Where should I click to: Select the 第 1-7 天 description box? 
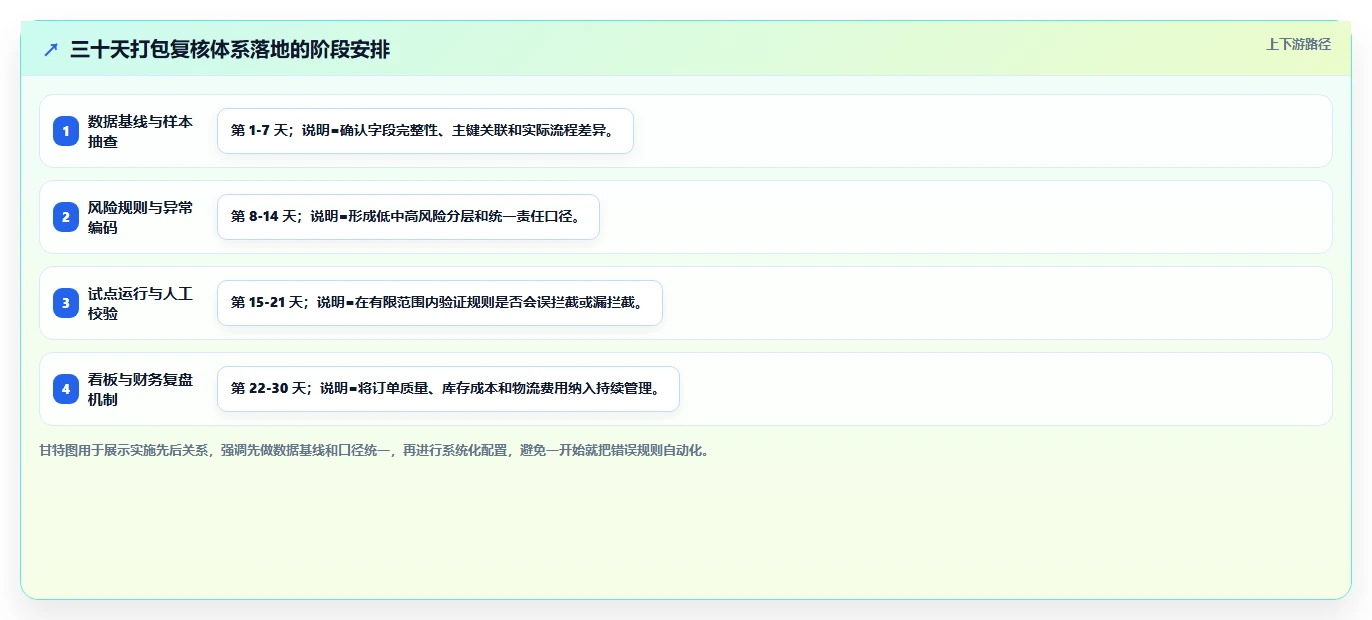coord(425,131)
